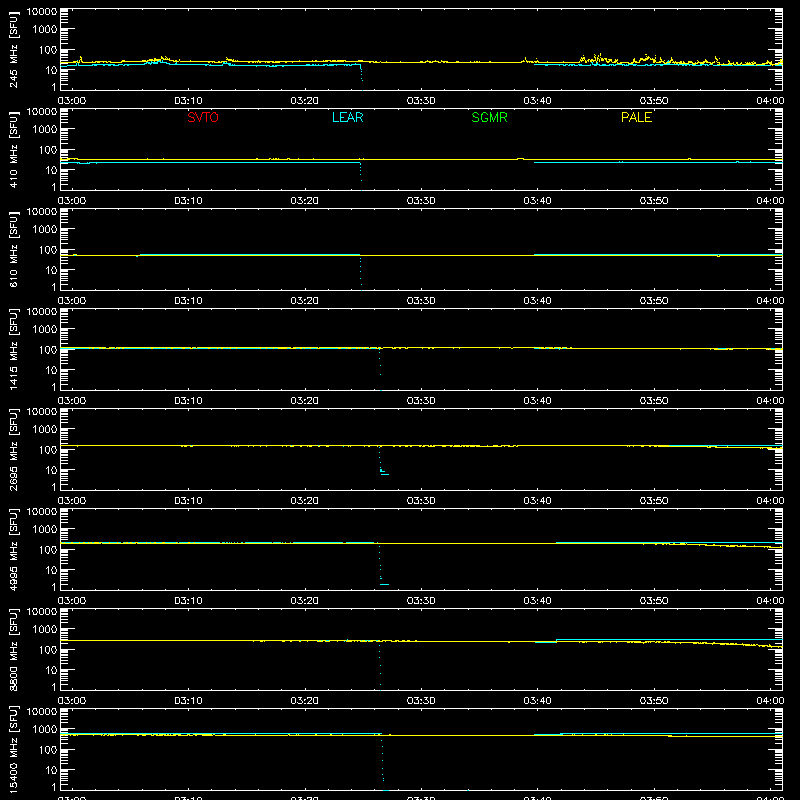Screen dimensions: 800x800
Task: Click 04:00 time label of 8800 MHz panel
Action: (770, 701)
